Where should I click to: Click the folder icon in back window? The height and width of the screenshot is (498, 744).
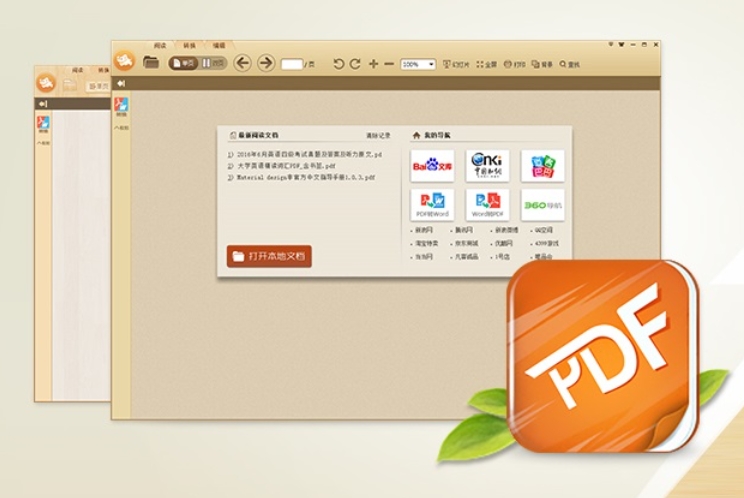click(x=70, y=85)
